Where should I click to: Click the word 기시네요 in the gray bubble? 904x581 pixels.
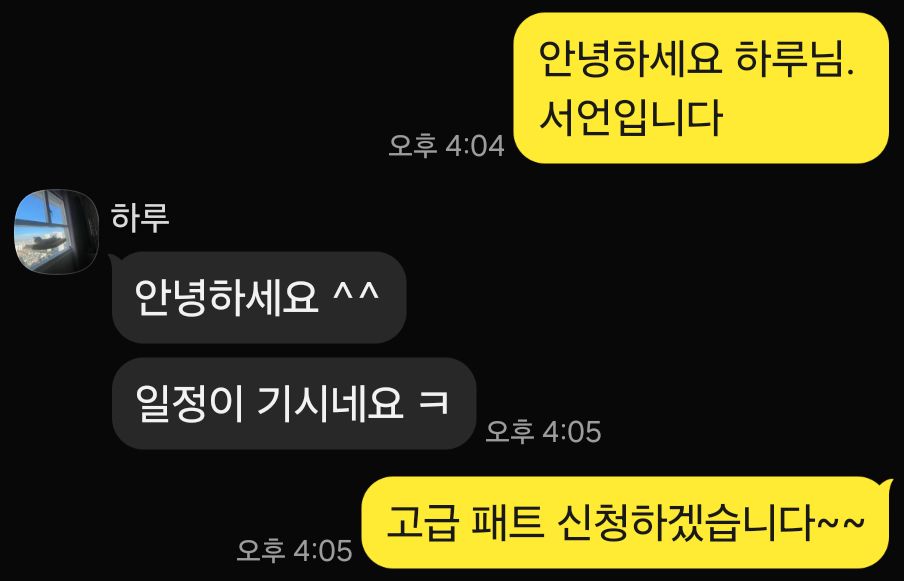coord(330,403)
